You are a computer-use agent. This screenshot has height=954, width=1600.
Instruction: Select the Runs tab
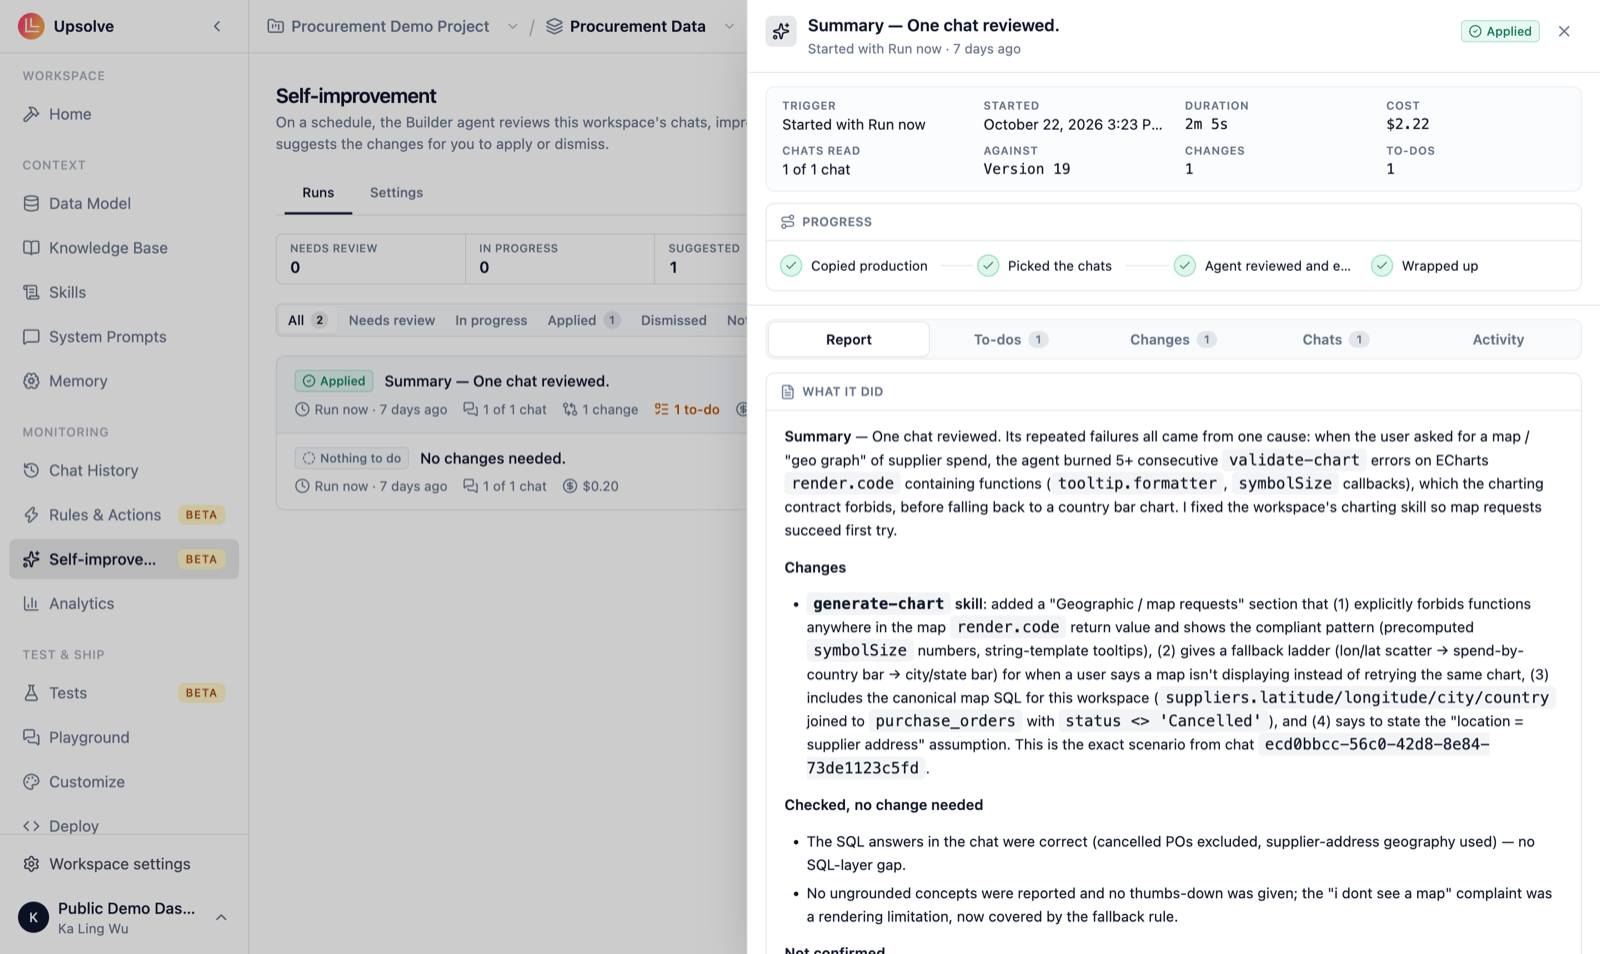point(318,192)
